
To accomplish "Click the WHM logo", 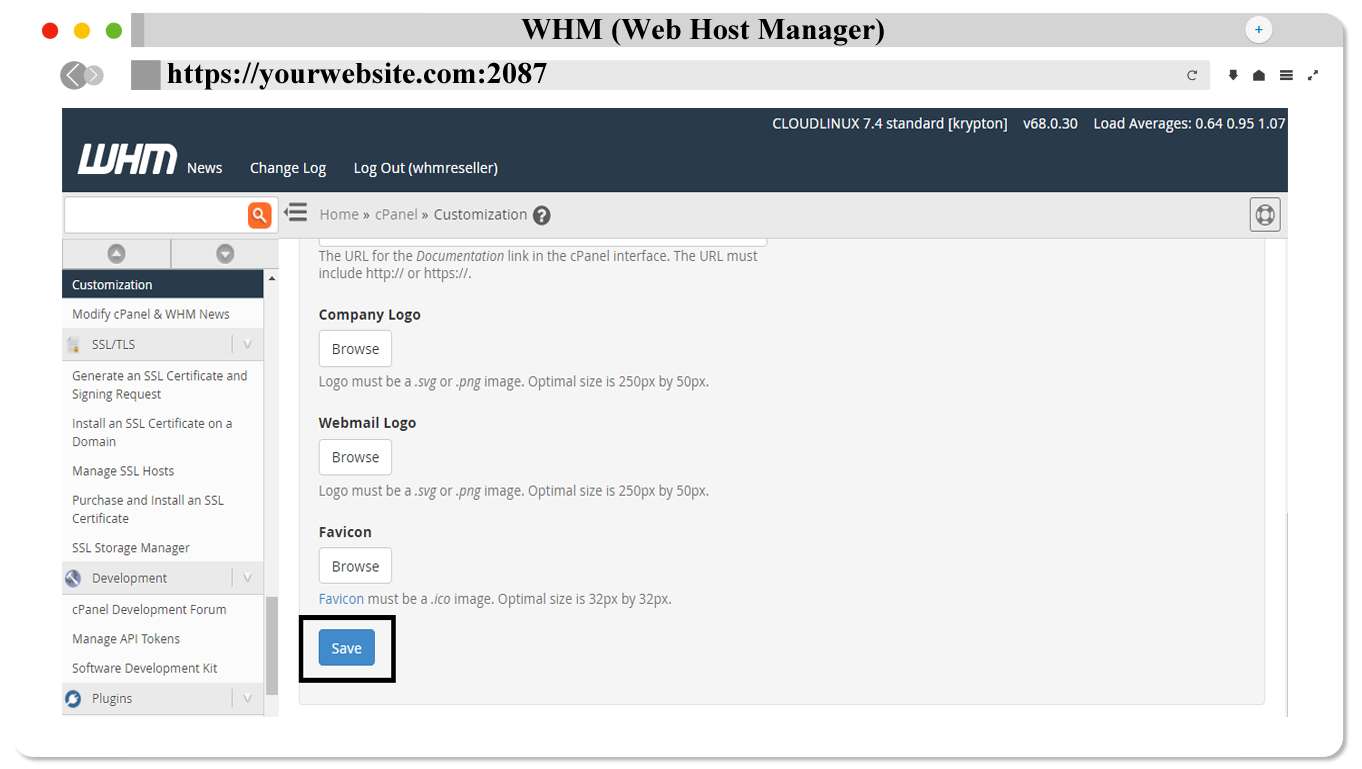I will coord(127,160).
